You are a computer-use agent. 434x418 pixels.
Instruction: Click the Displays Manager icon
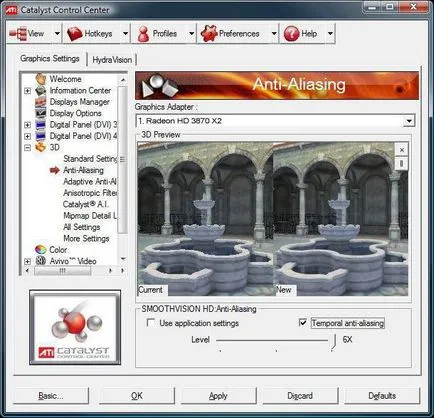41,102
